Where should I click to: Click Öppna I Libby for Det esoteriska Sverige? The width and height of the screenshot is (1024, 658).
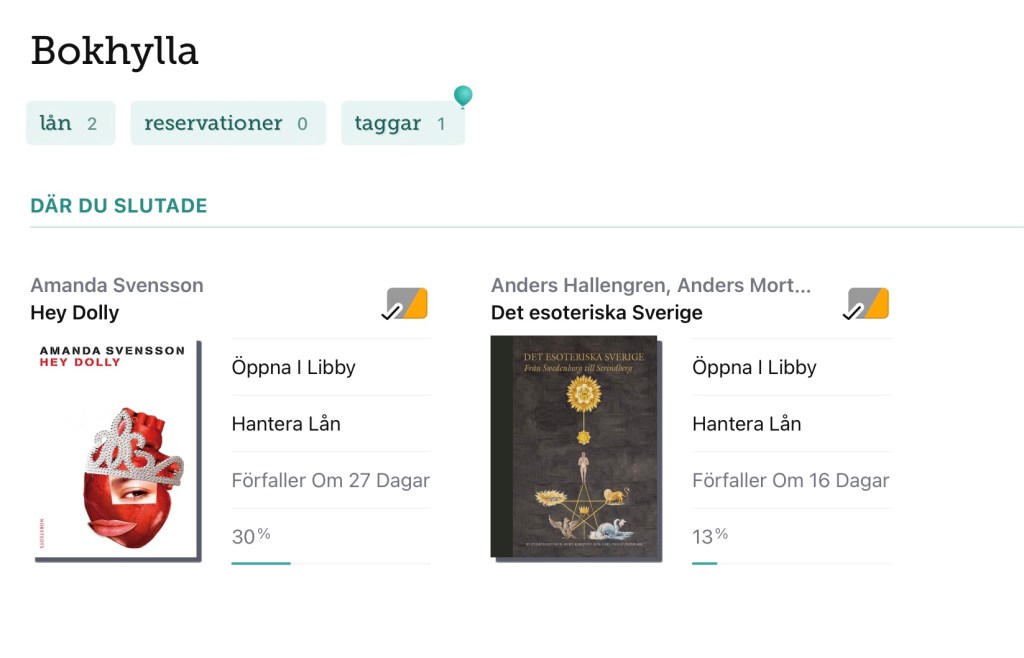(754, 367)
